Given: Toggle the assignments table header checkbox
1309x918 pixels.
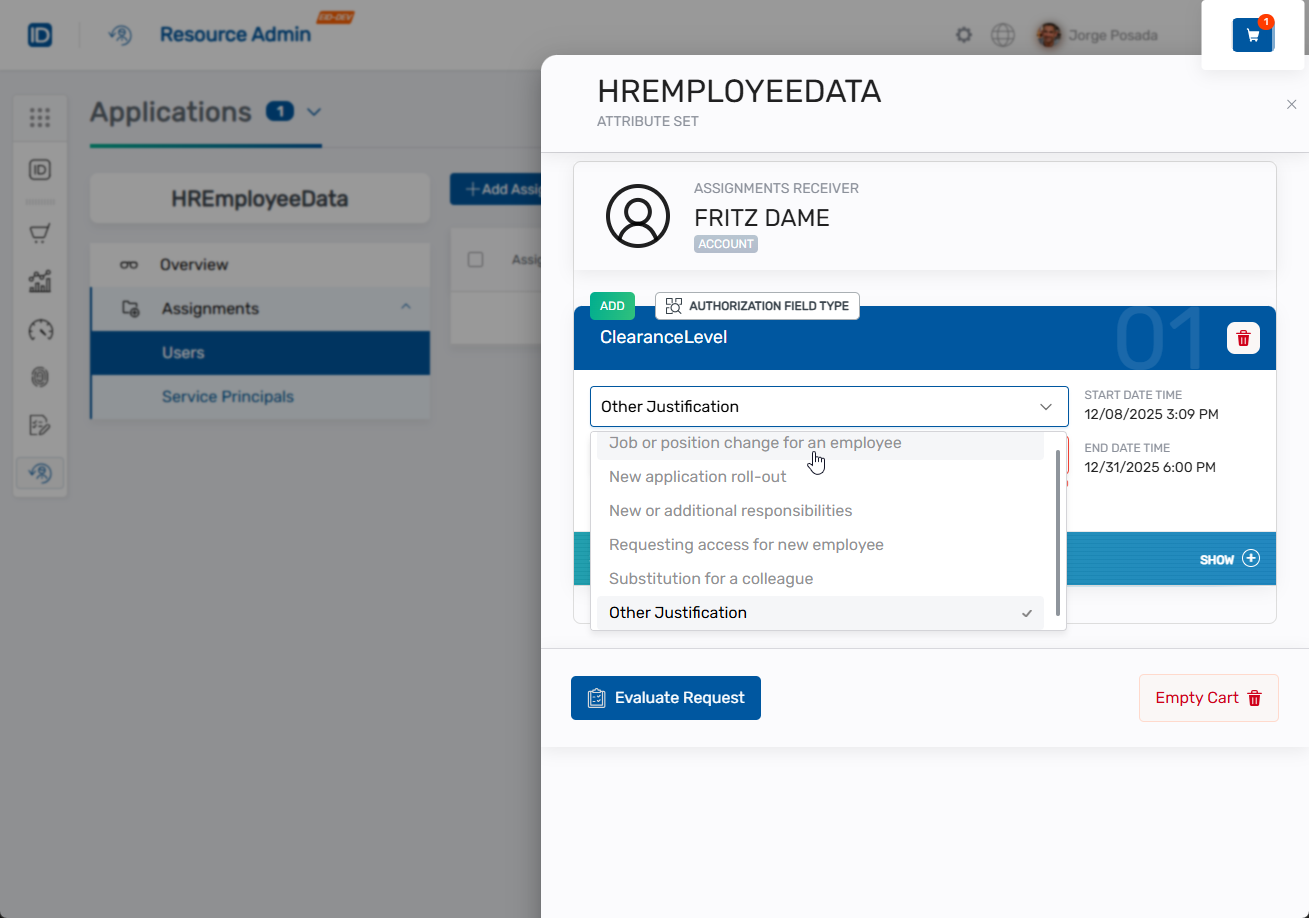Looking at the screenshot, I should pos(476,260).
